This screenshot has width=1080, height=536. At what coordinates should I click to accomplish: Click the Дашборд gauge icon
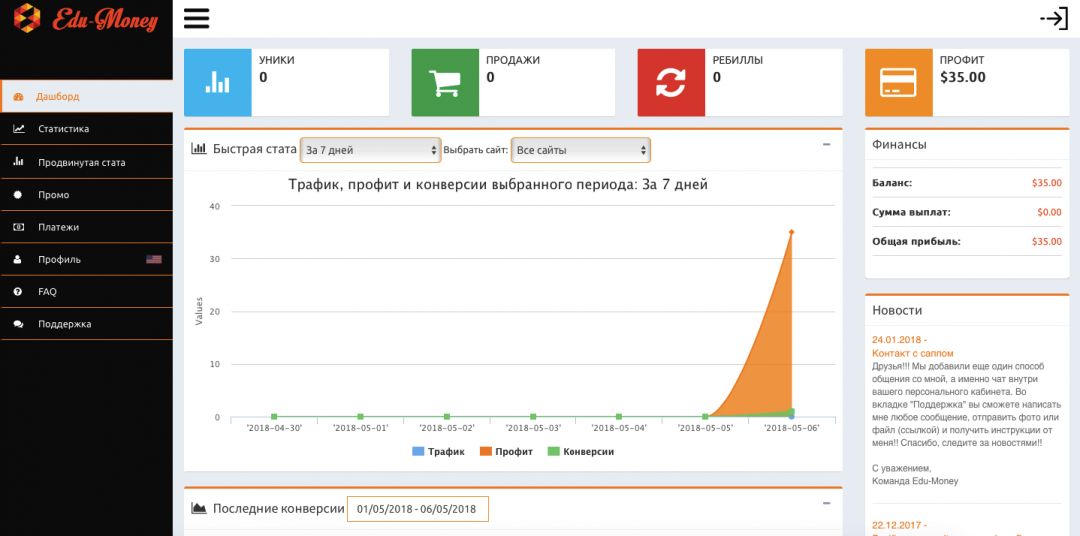19,97
